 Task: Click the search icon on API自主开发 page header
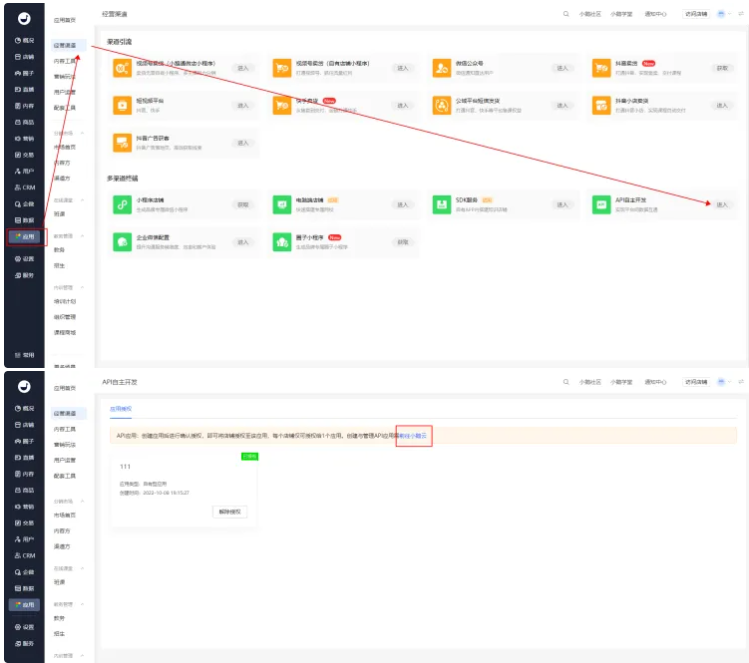(566, 382)
